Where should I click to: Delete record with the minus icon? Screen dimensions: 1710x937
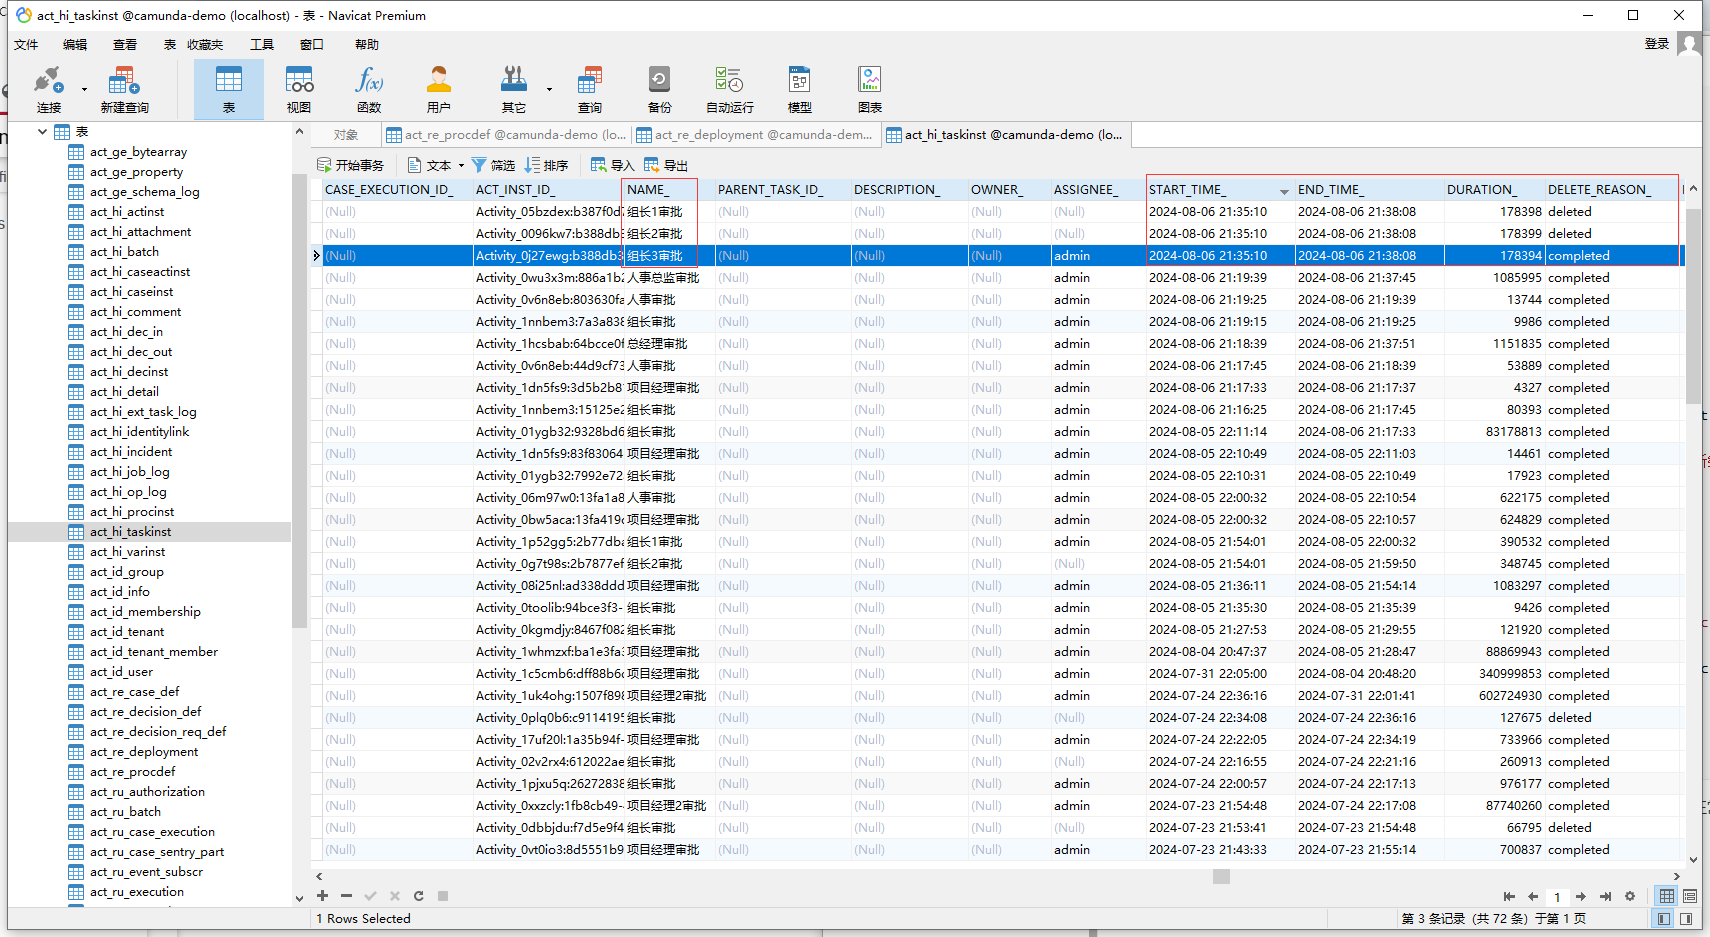(x=346, y=896)
